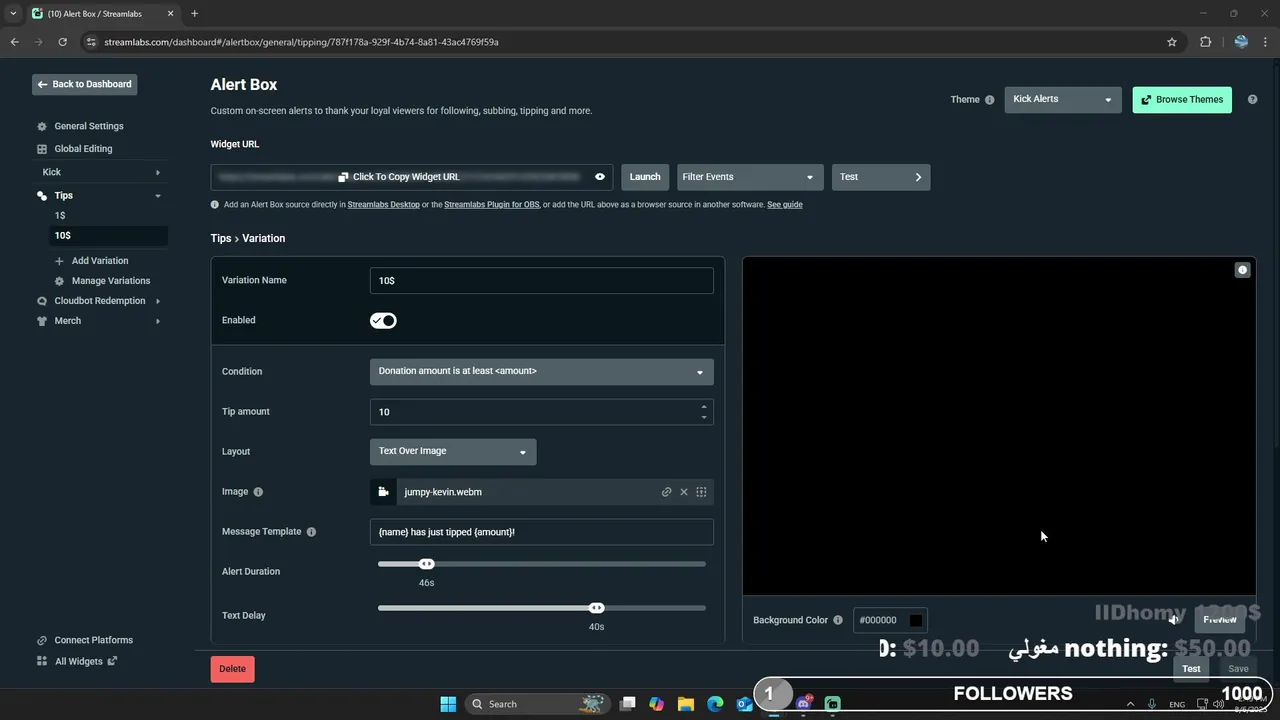
Task: Click the Message Template input field
Action: click(542, 532)
